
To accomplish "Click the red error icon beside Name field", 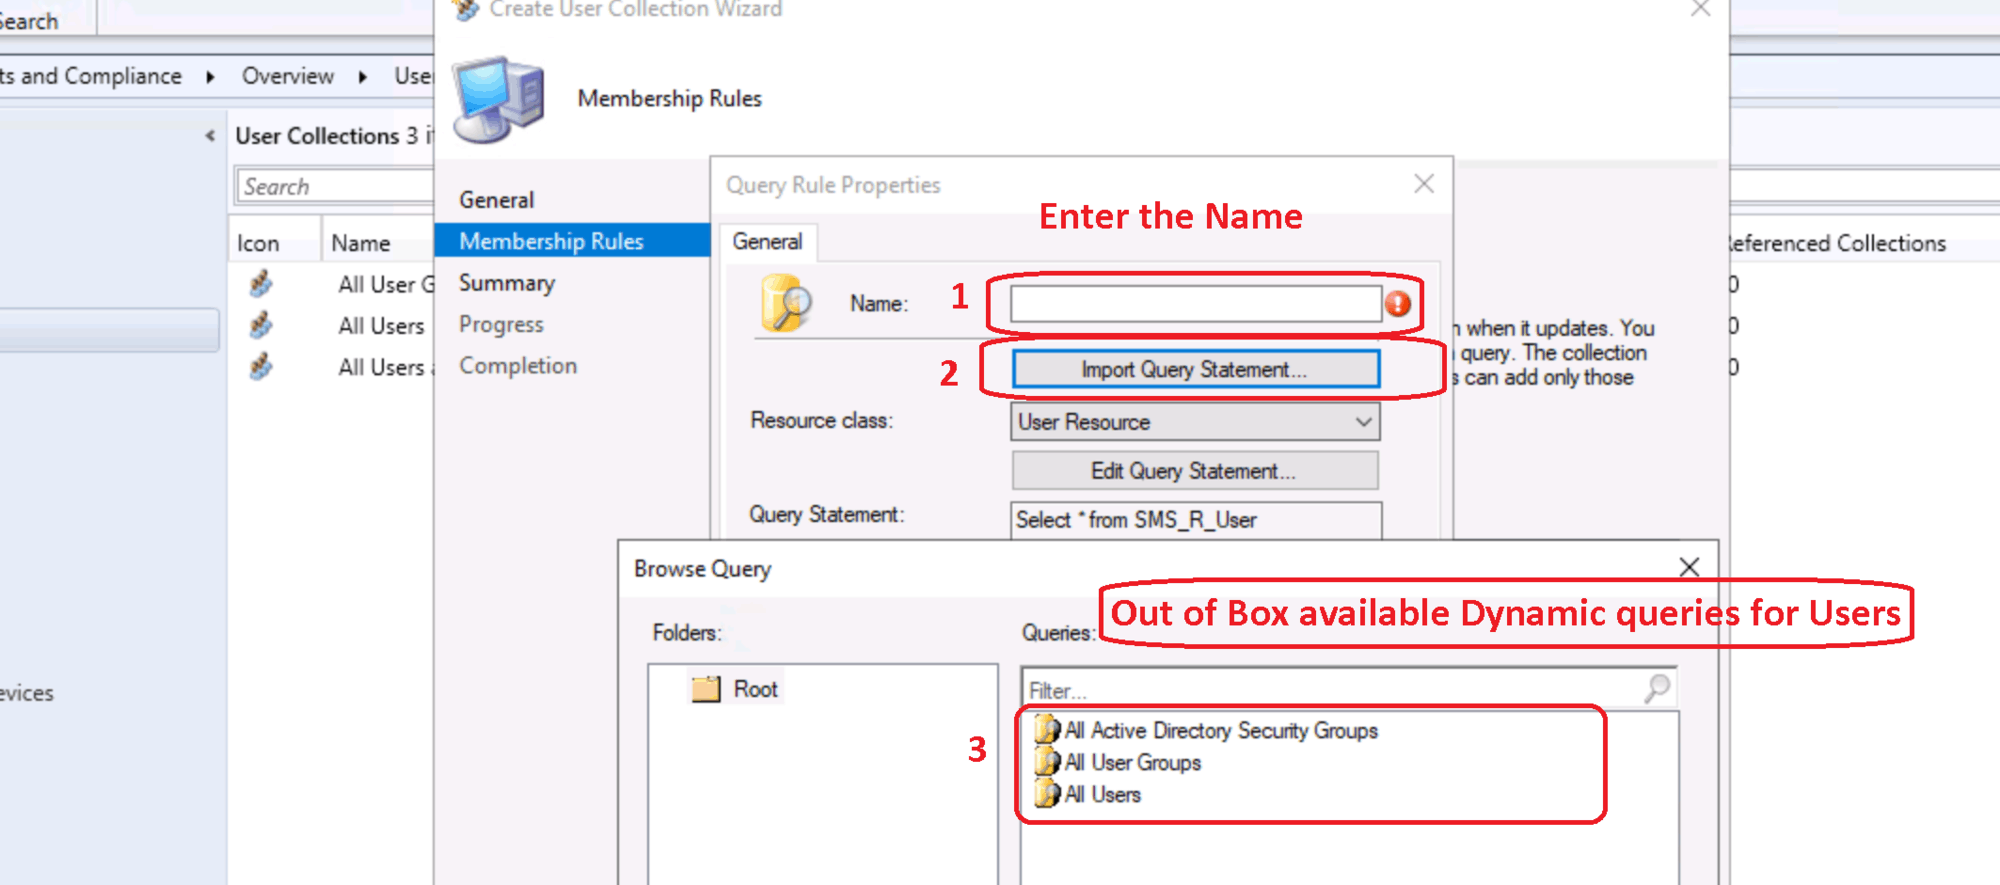I will pos(1398,304).
